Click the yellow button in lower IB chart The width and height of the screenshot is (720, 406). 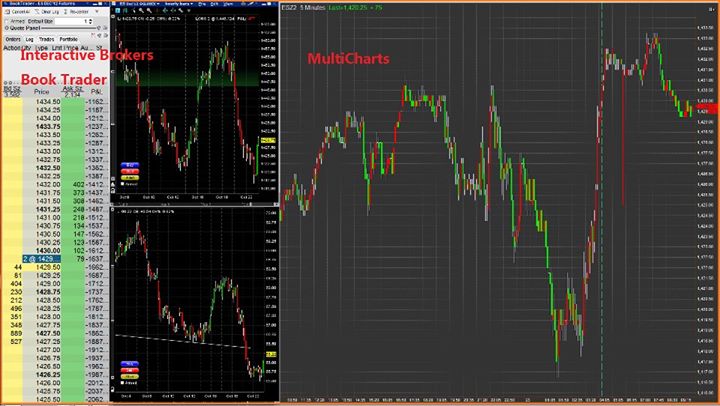[129, 377]
